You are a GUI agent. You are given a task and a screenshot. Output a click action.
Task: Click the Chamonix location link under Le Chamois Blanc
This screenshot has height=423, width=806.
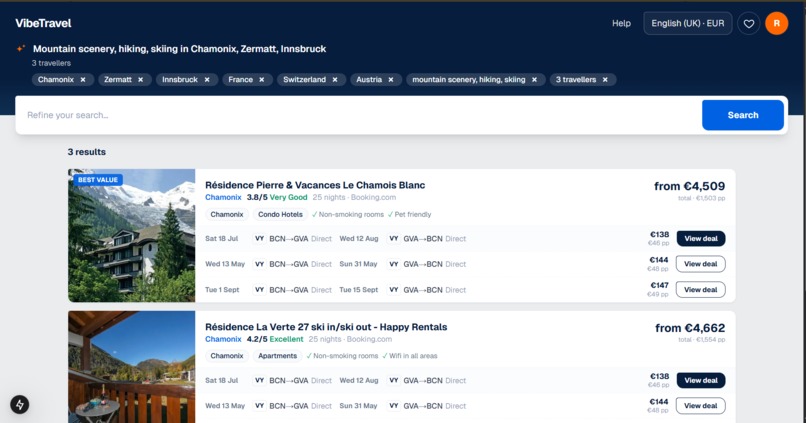pos(223,197)
